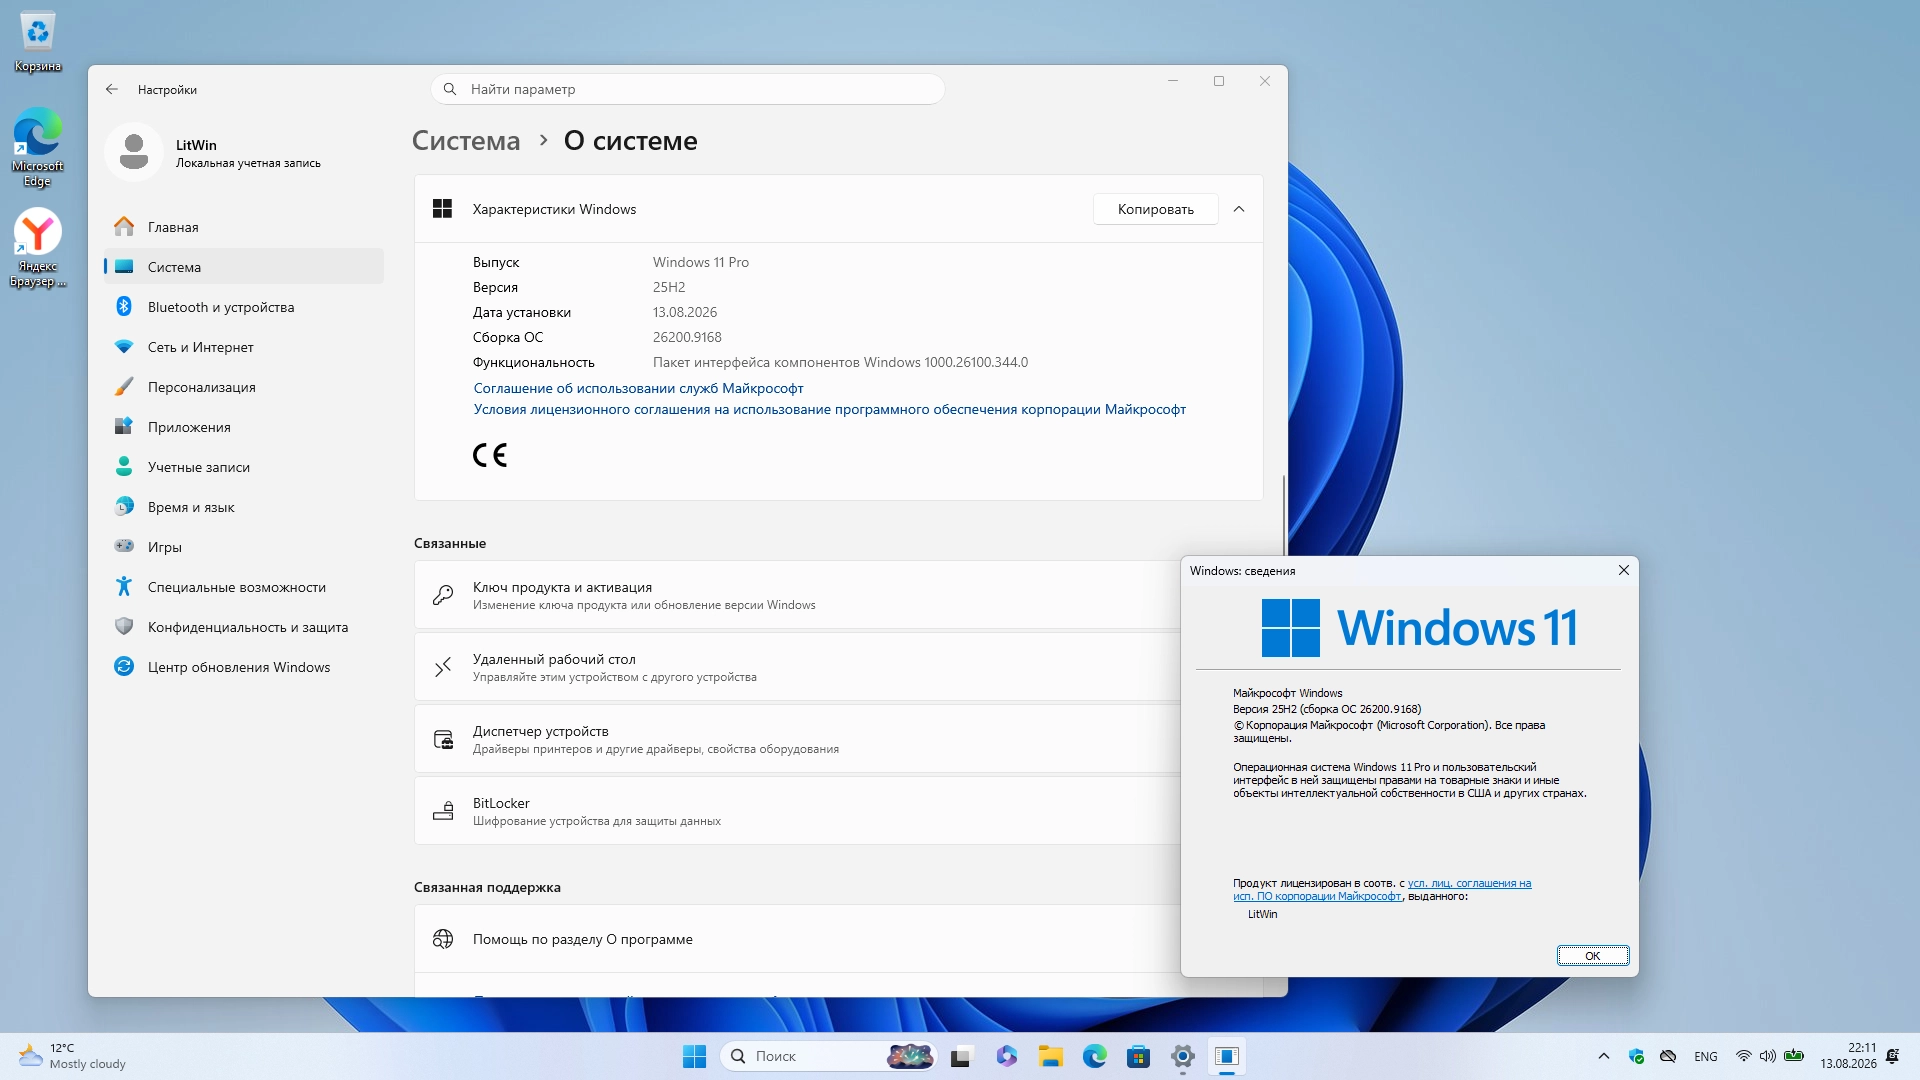Focus the Найти параметр search field
This screenshot has width=1920, height=1080.
[688, 89]
